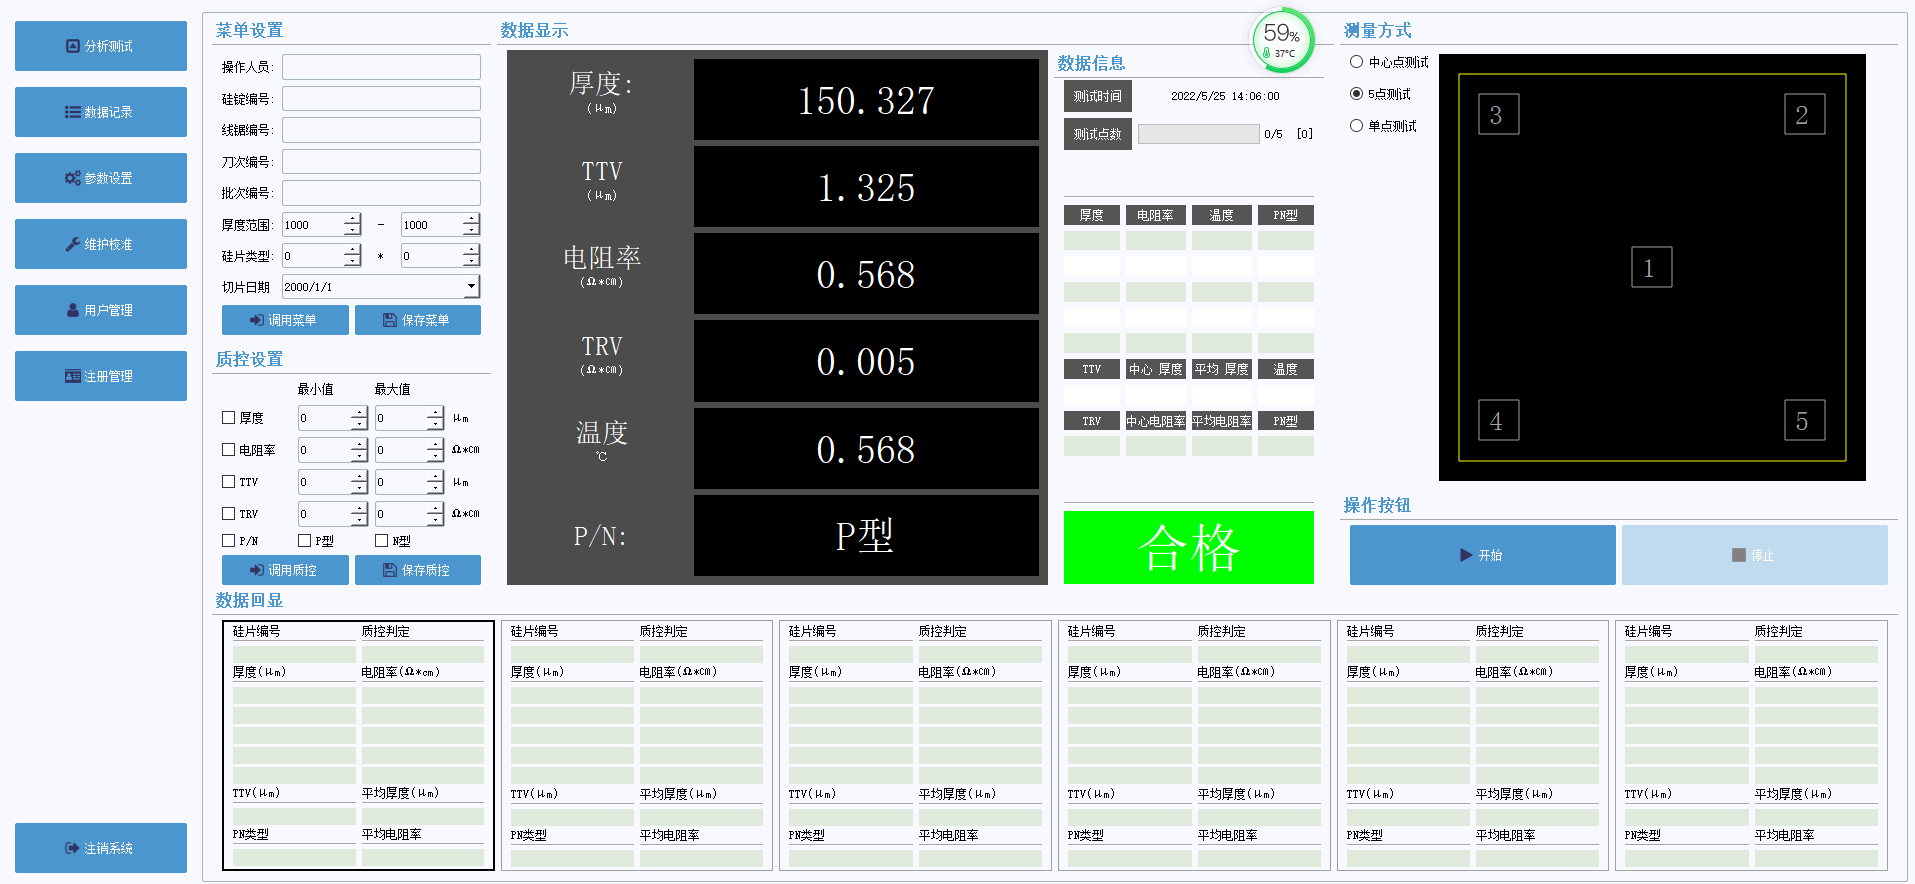Enable the TRV quality control checkbox
The image size is (1915, 884).
point(228,514)
